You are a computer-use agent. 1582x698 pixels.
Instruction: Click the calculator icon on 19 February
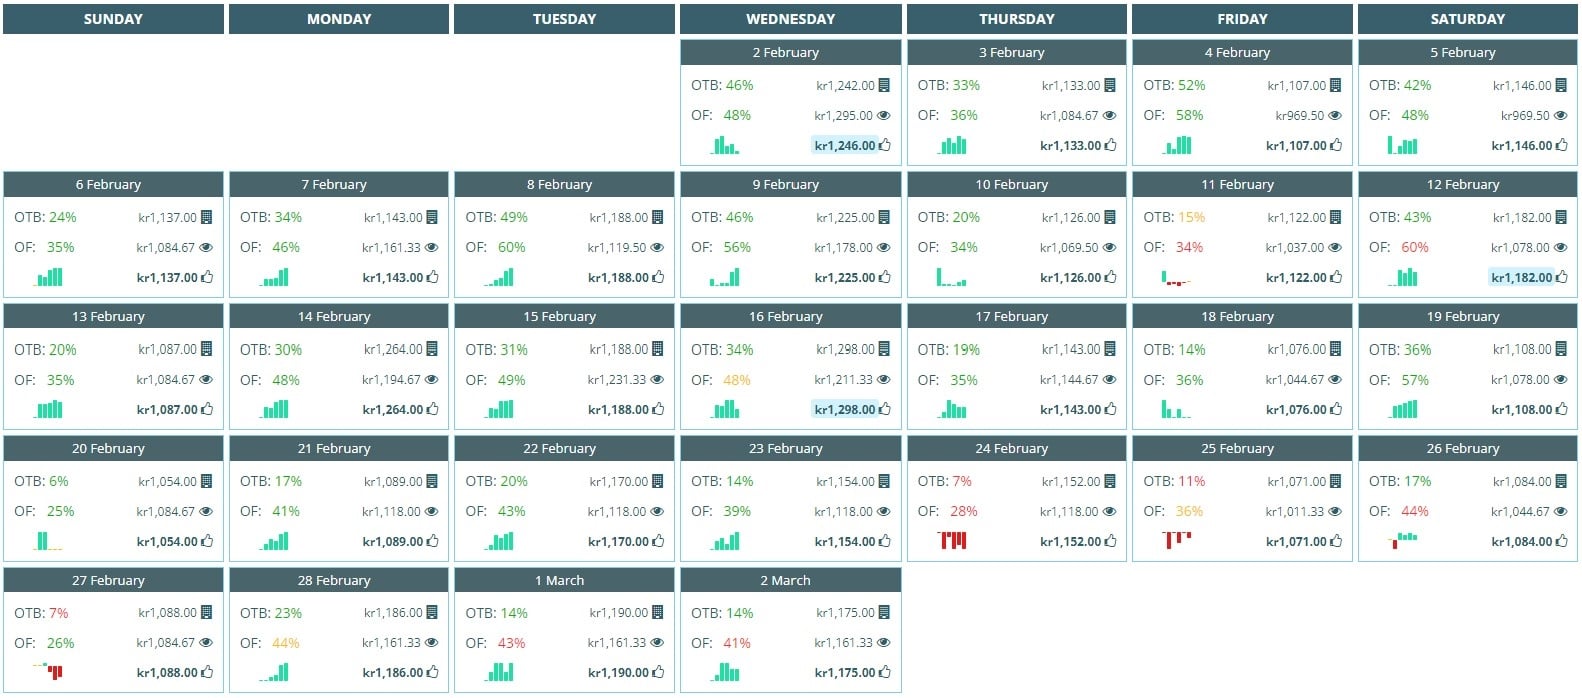click(1563, 349)
